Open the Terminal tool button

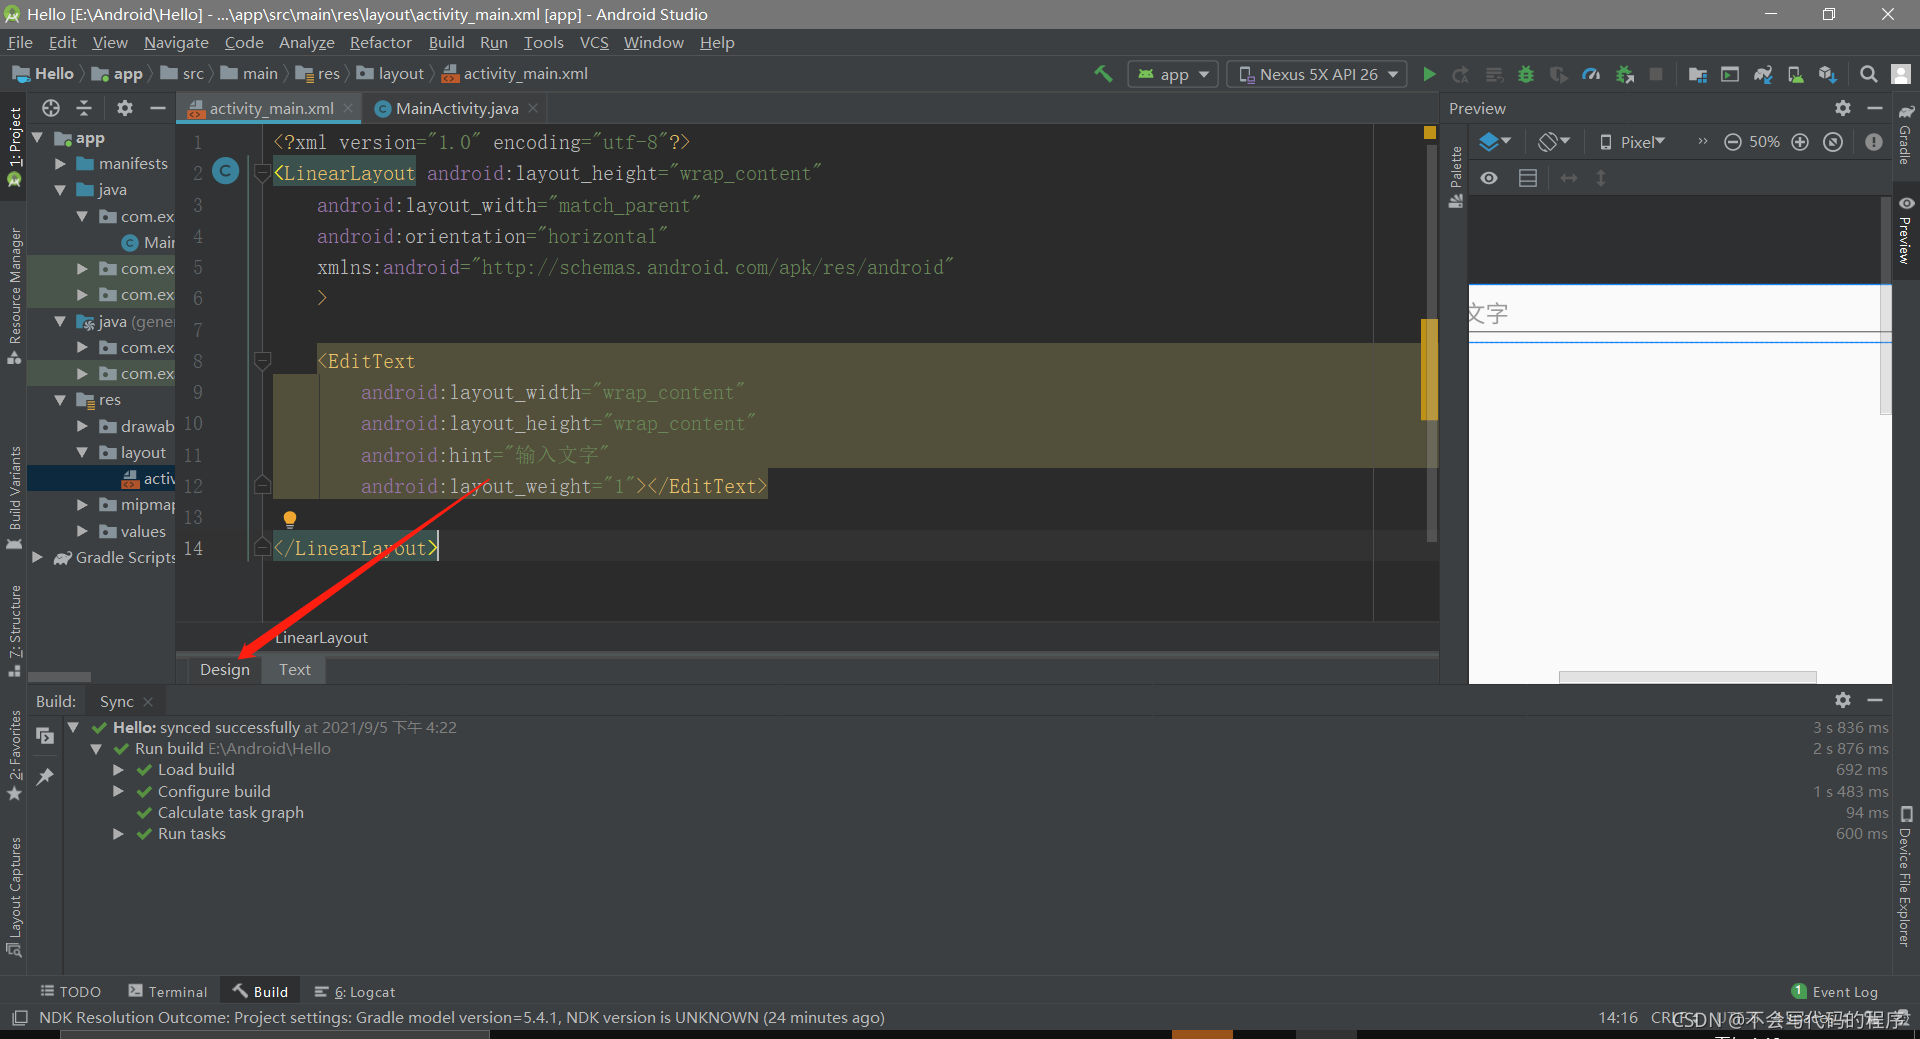pyautogui.click(x=168, y=992)
